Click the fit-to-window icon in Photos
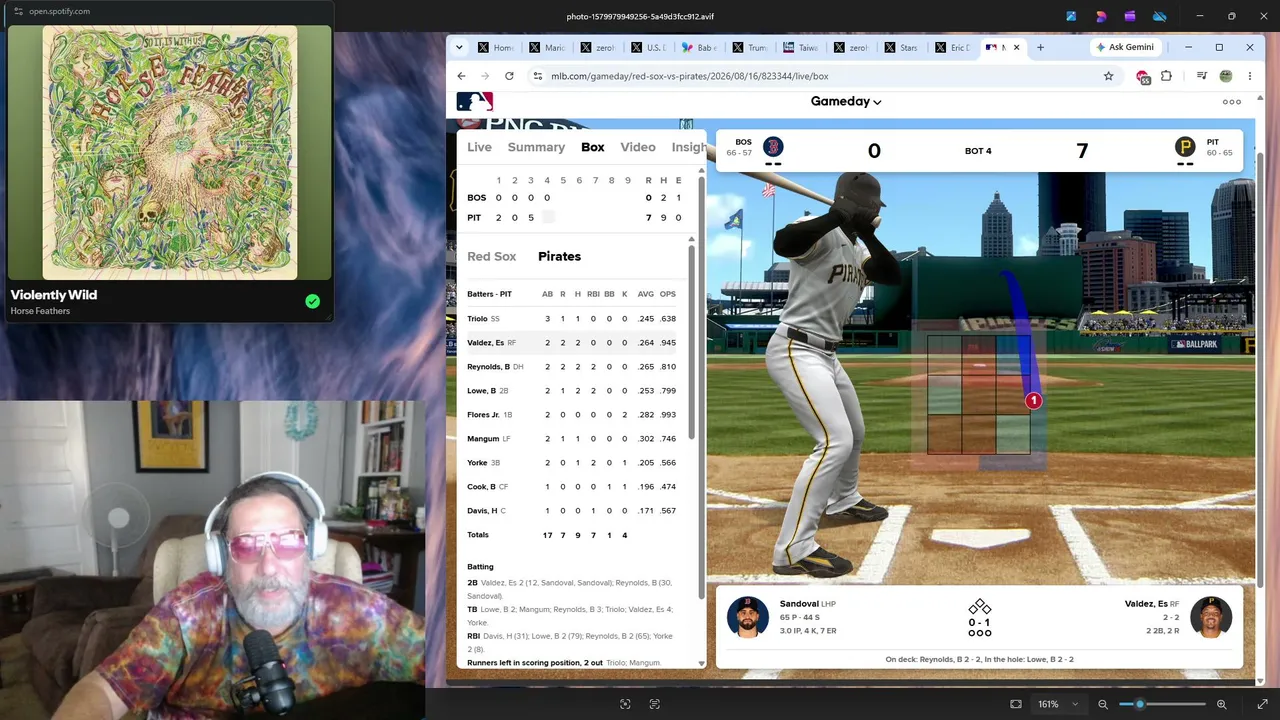Viewport: 1280px width, 720px height. coord(1016,704)
